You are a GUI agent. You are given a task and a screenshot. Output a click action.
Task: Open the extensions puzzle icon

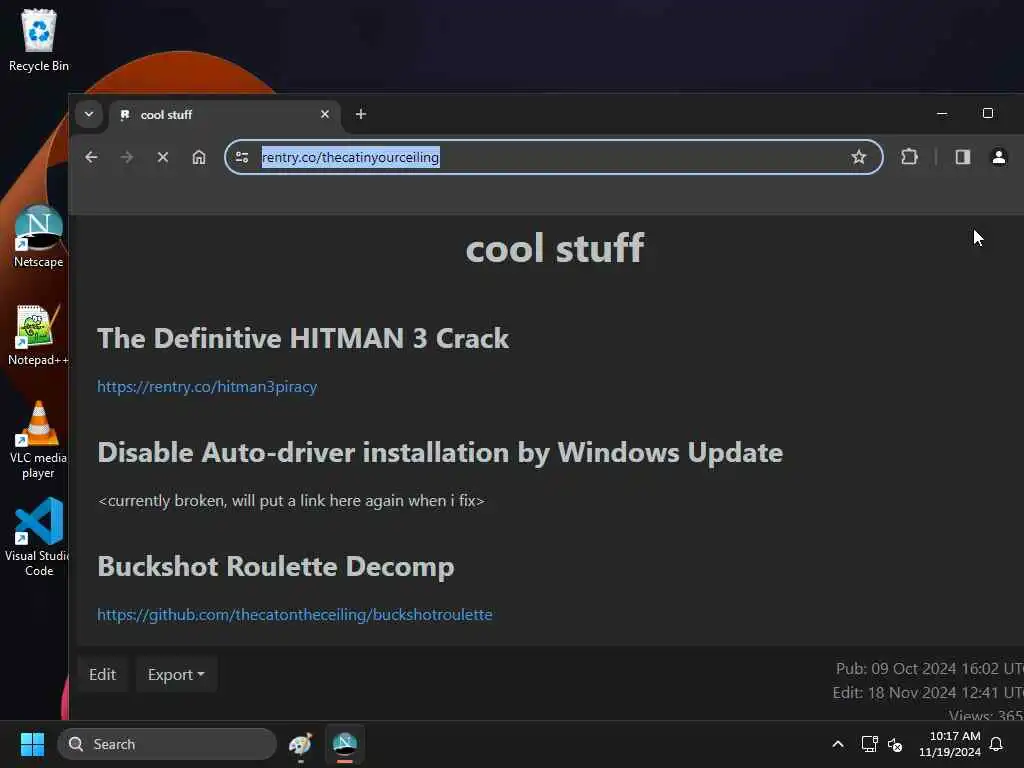coord(909,157)
